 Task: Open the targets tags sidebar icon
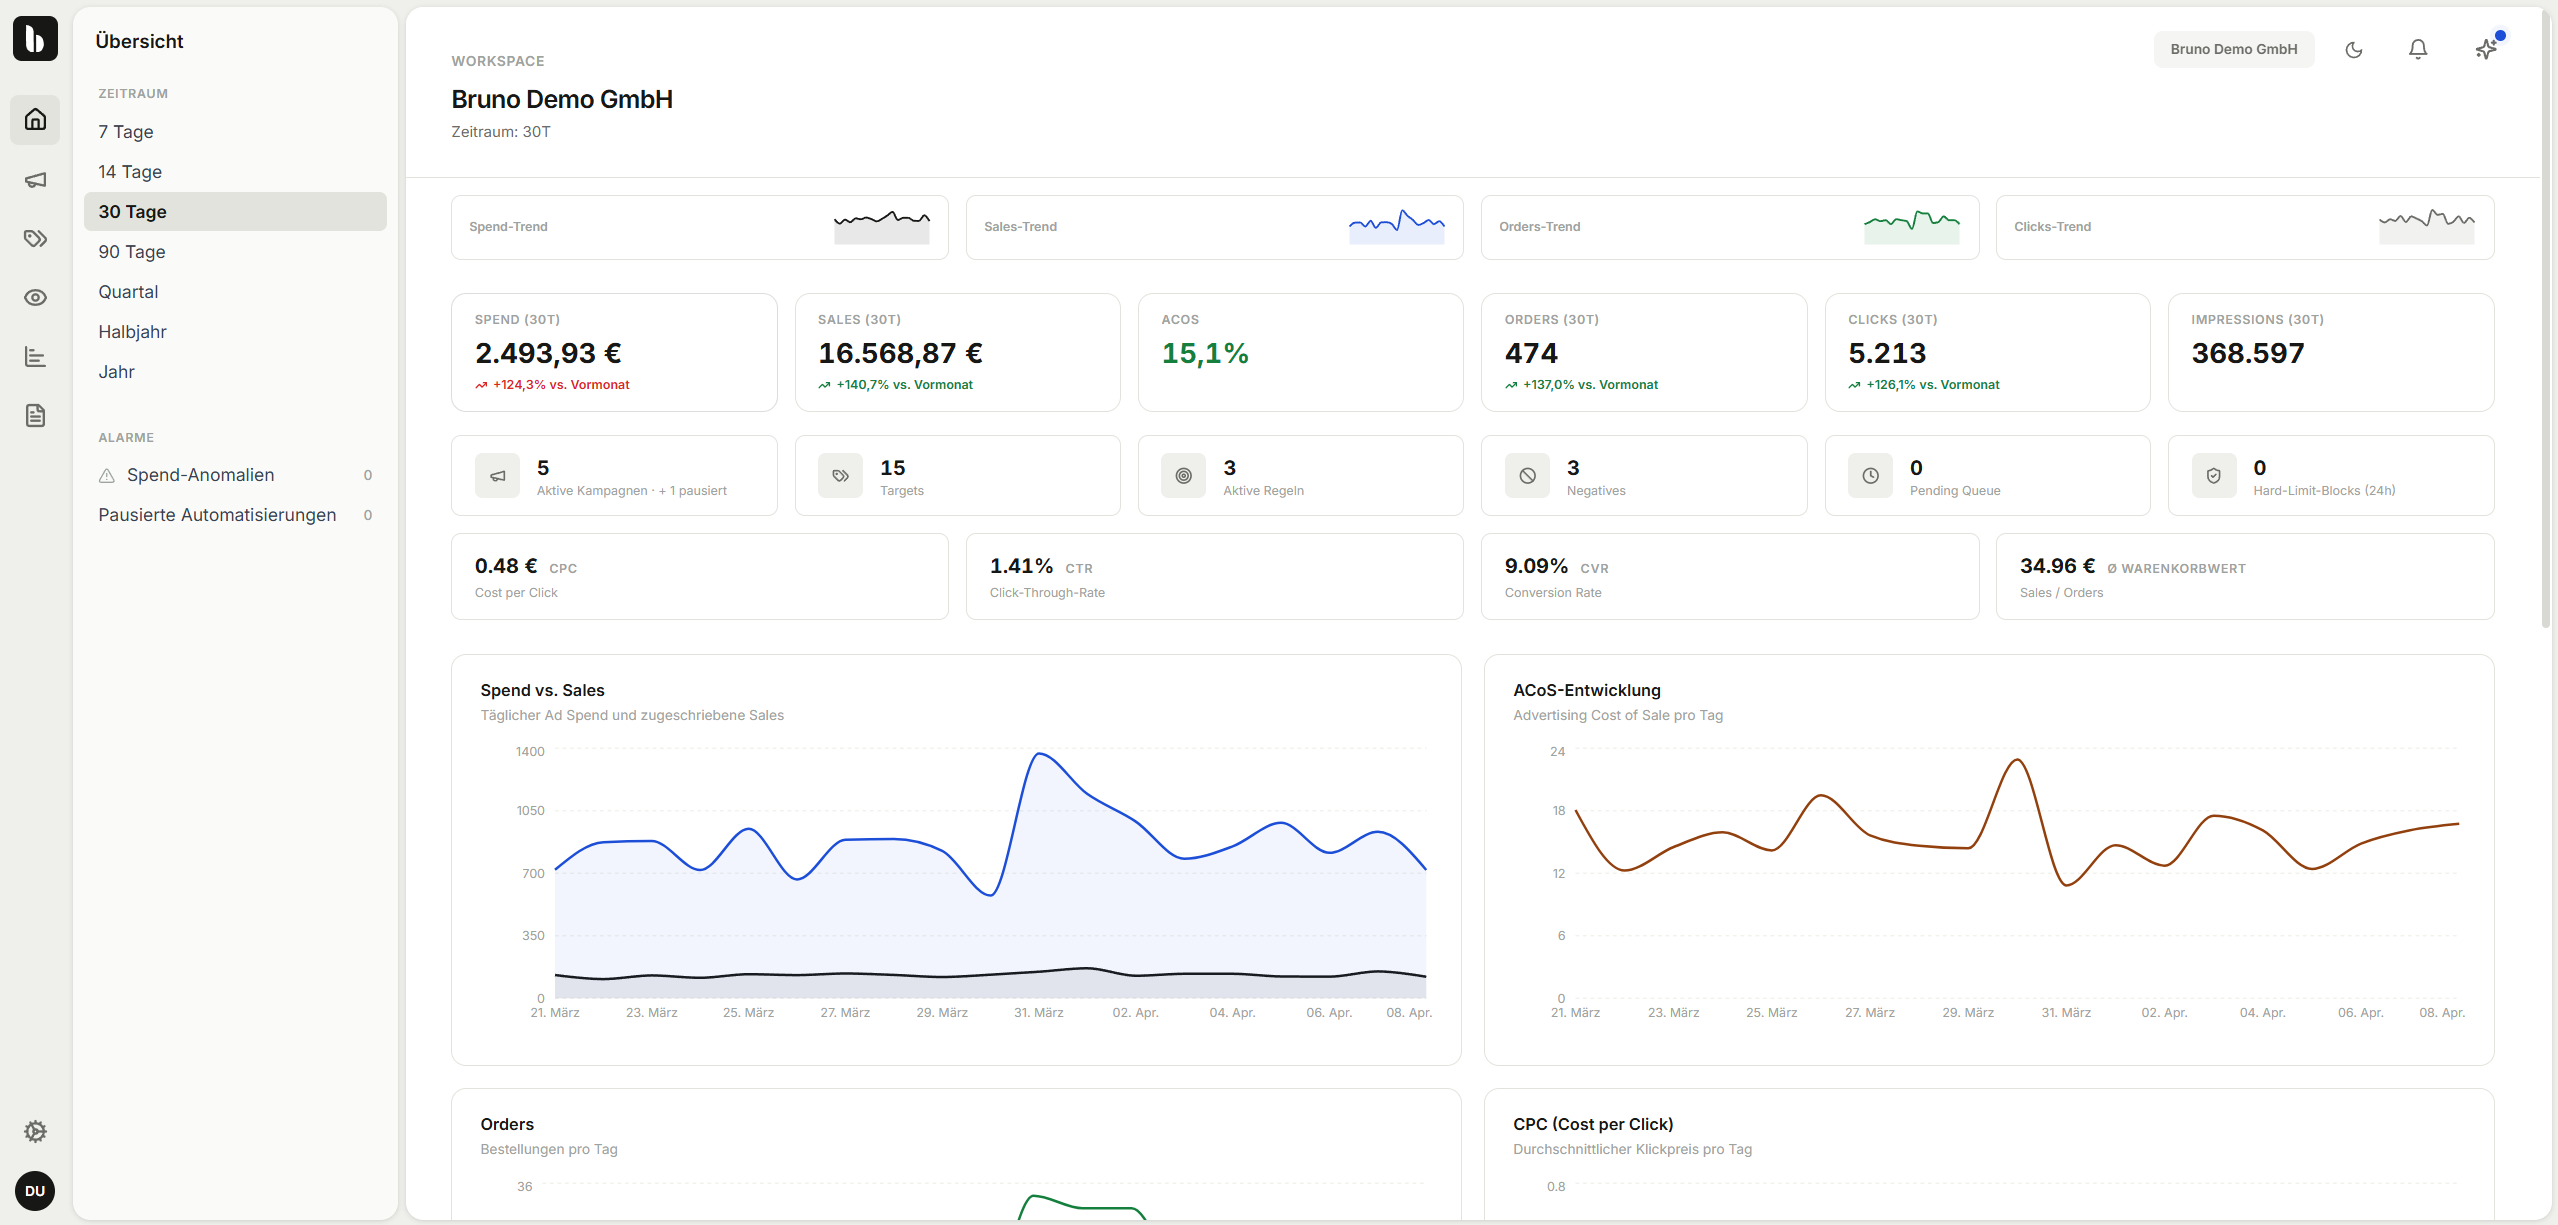[x=35, y=238]
